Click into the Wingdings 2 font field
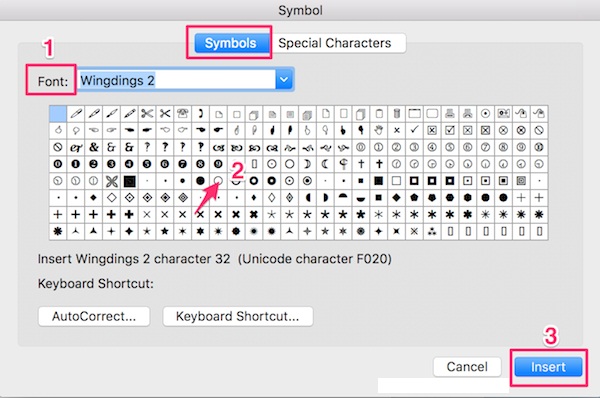This screenshot has width=600, height=398. pyautogui.click(x=177, y=80)
